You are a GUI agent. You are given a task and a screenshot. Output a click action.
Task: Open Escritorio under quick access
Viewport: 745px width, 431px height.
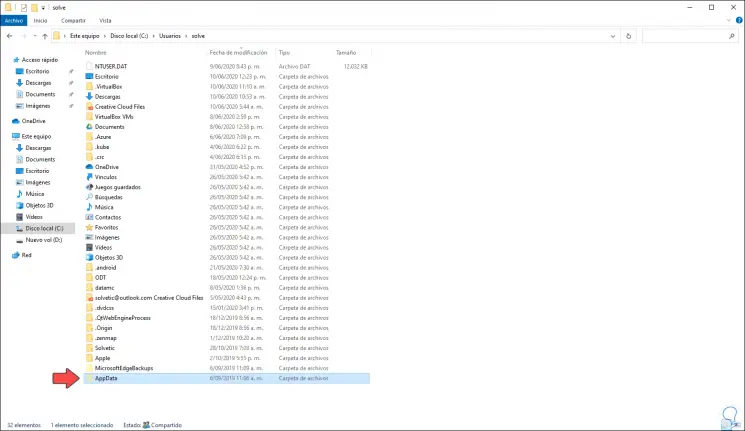tap(37, 71)
